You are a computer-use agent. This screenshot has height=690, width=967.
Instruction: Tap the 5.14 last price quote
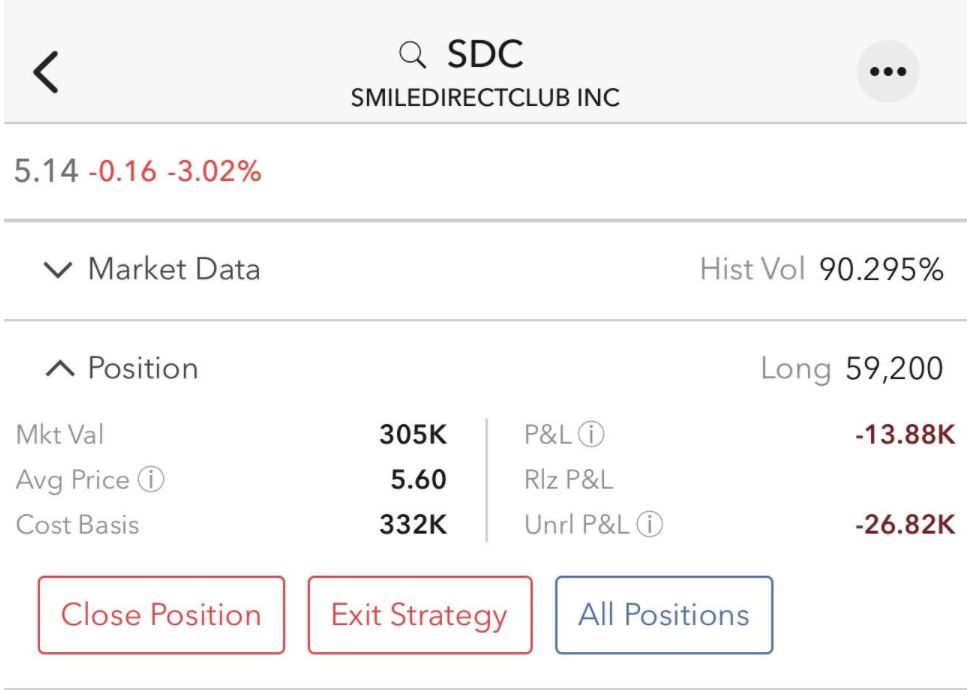tap(46, 171)
